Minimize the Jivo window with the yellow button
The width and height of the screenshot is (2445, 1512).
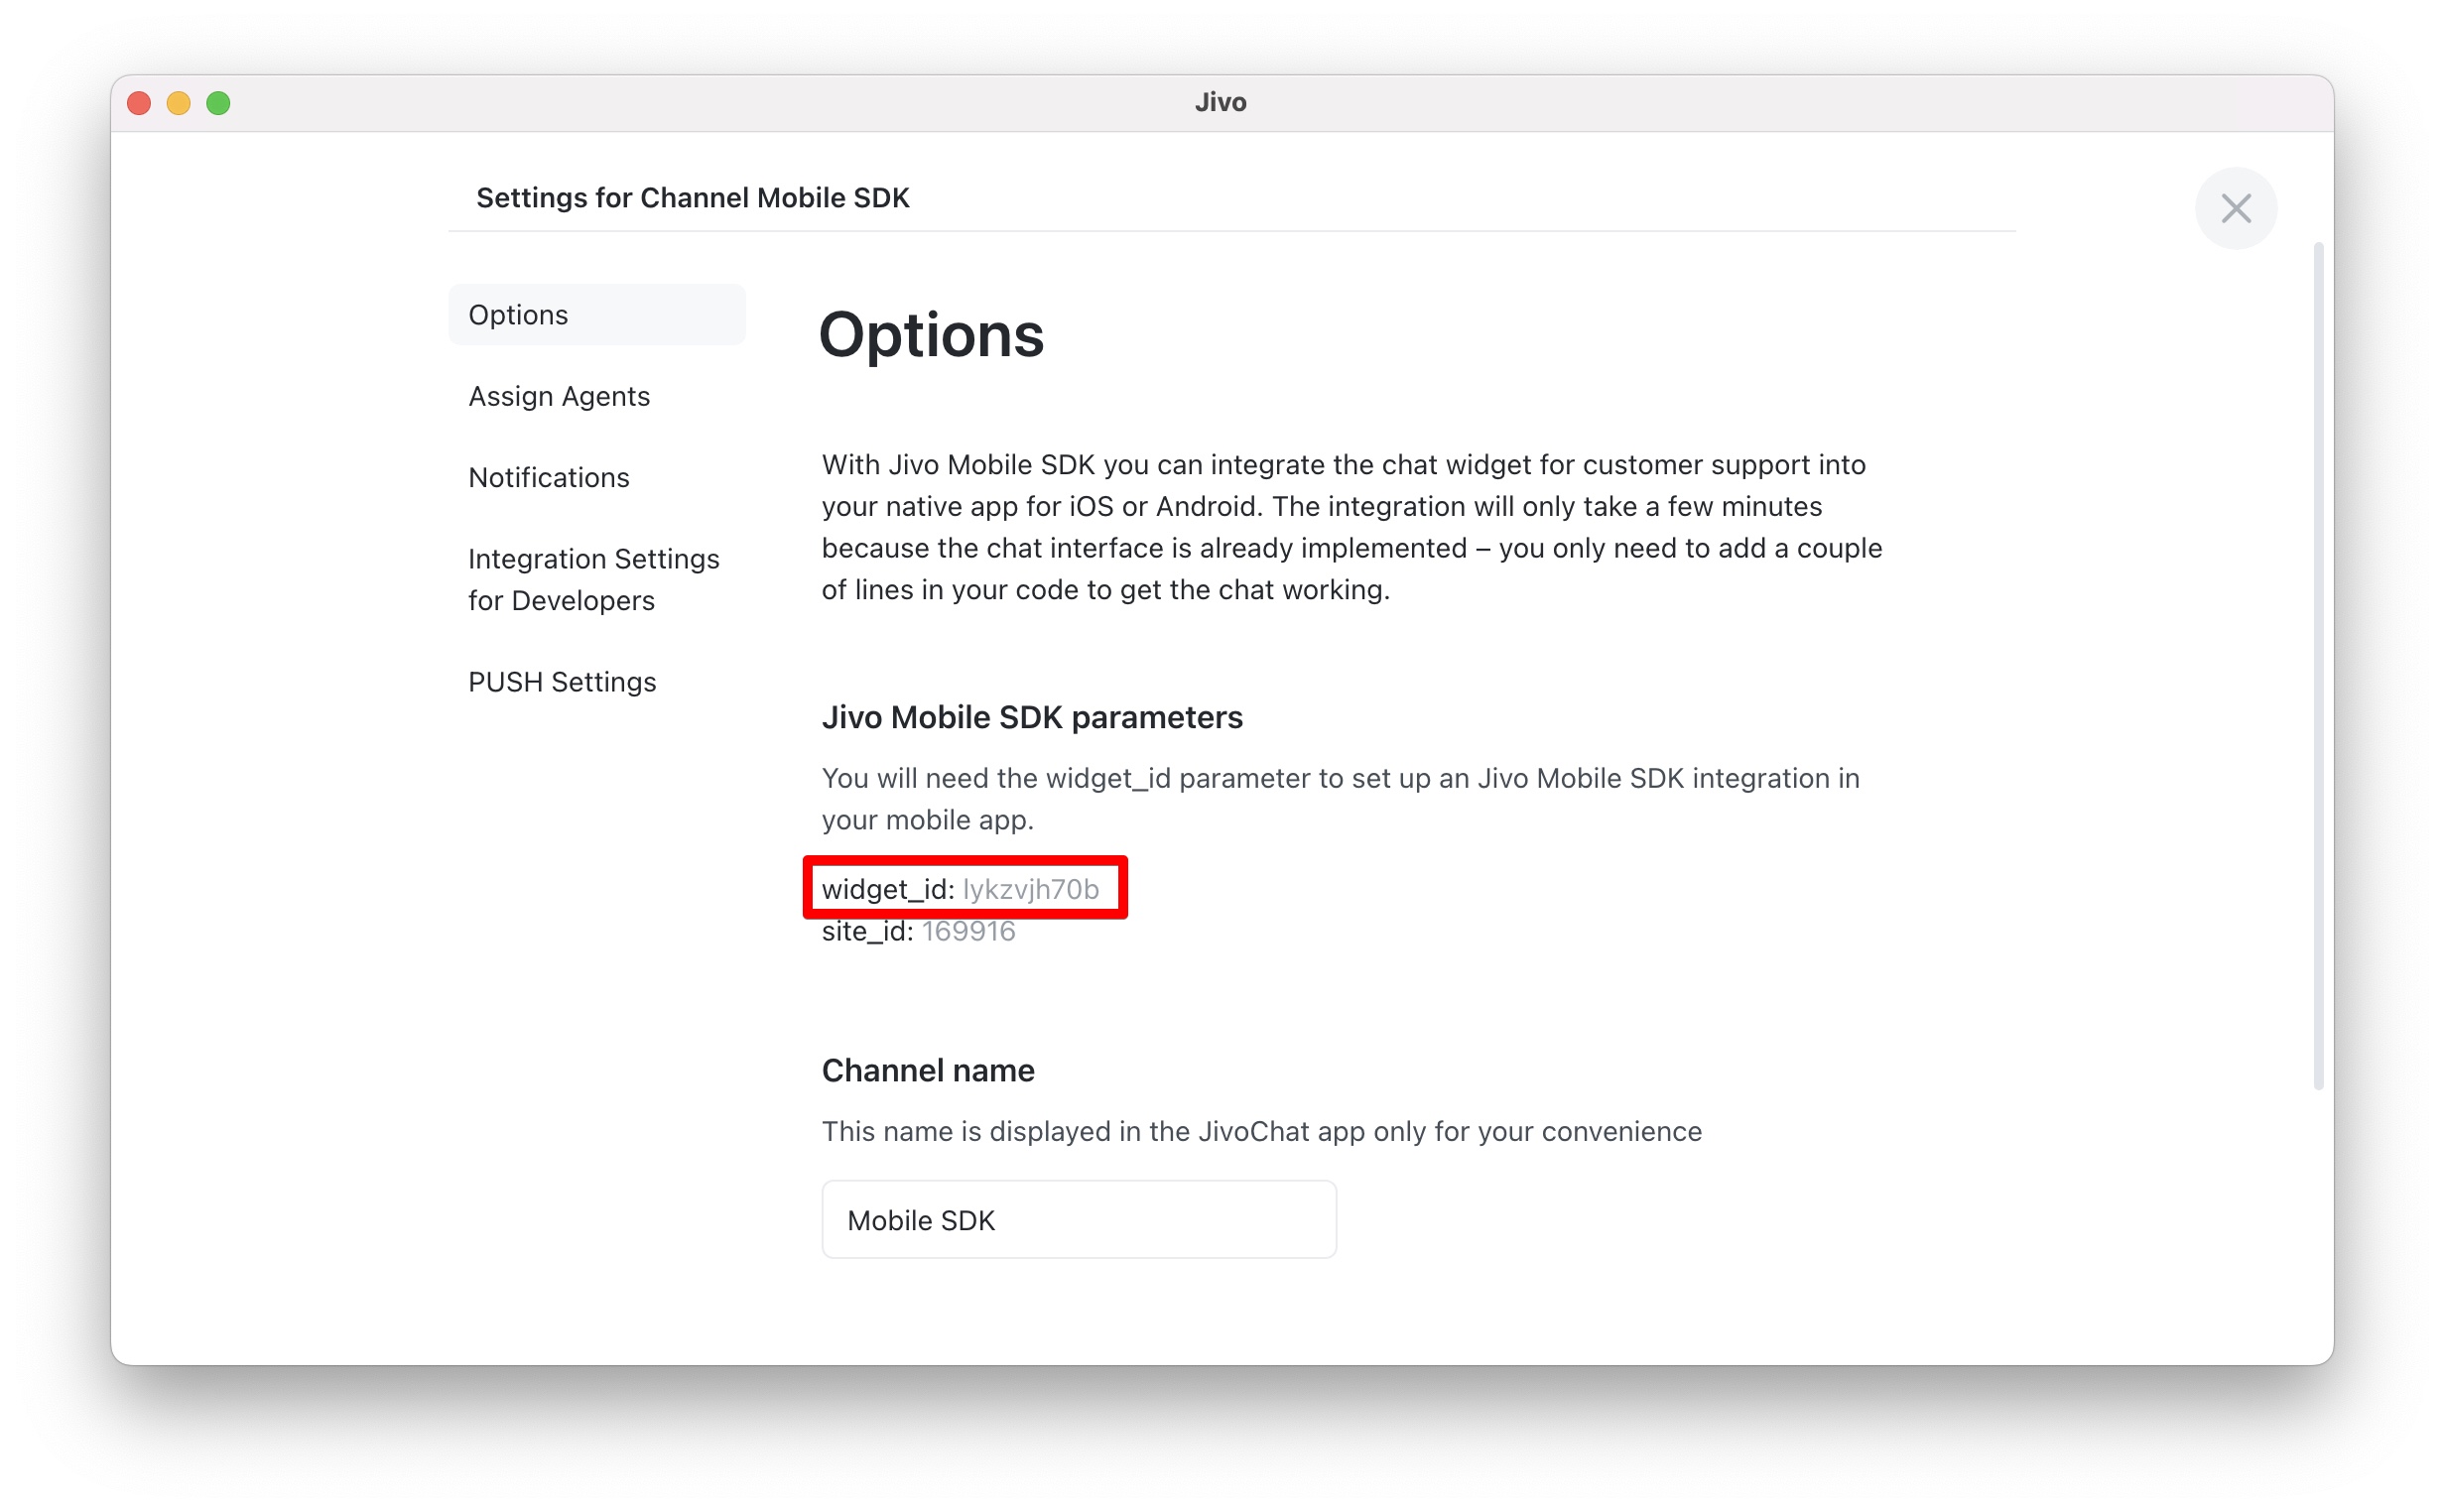(x=179, y=103)
